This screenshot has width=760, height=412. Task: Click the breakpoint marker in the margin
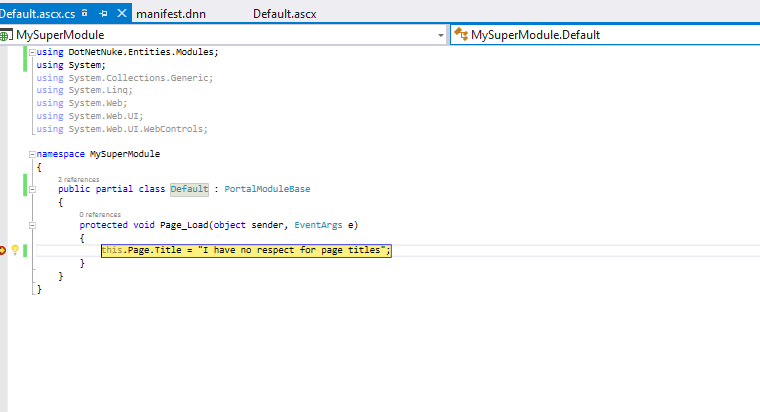click(x=3, y=250)
